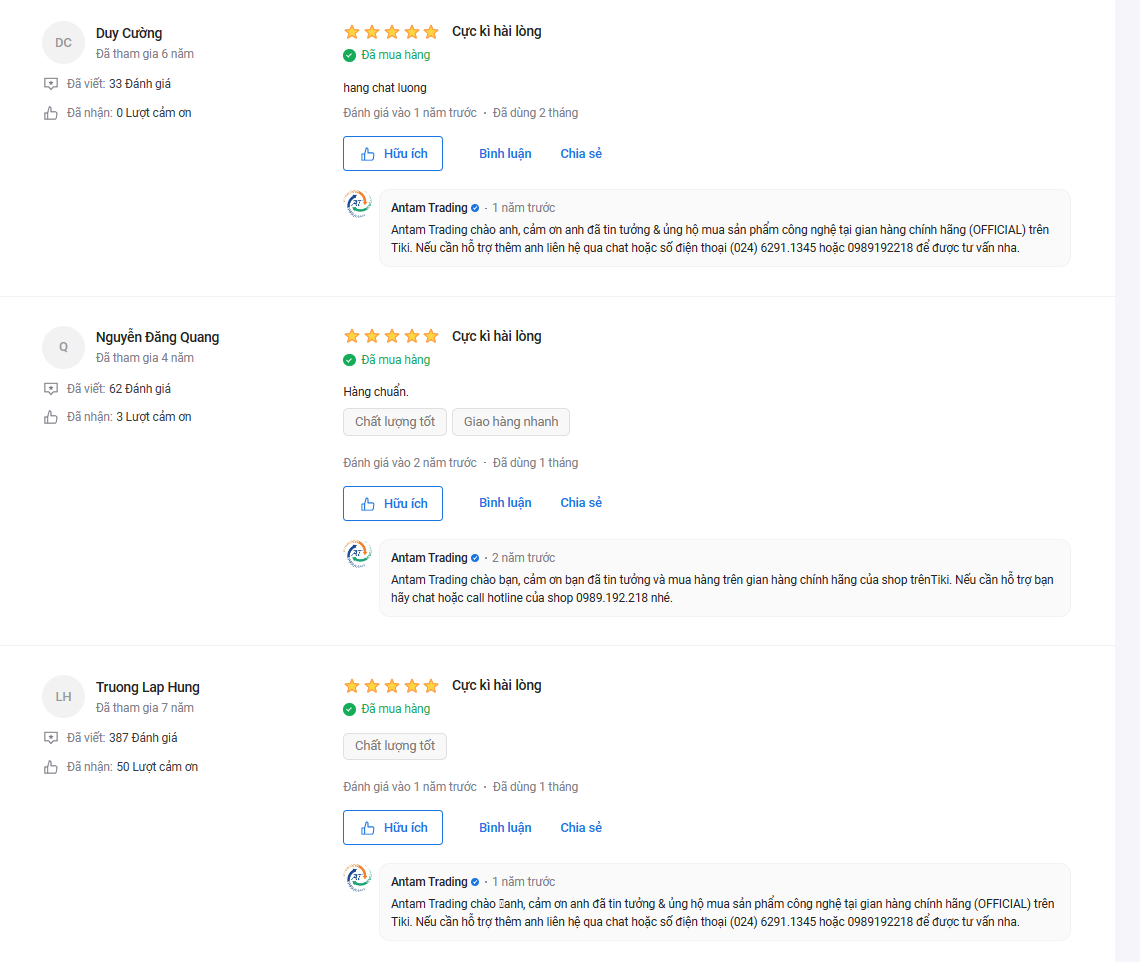
Task: Click the DC avatar of Duy Cường
Action: [63, 42]
